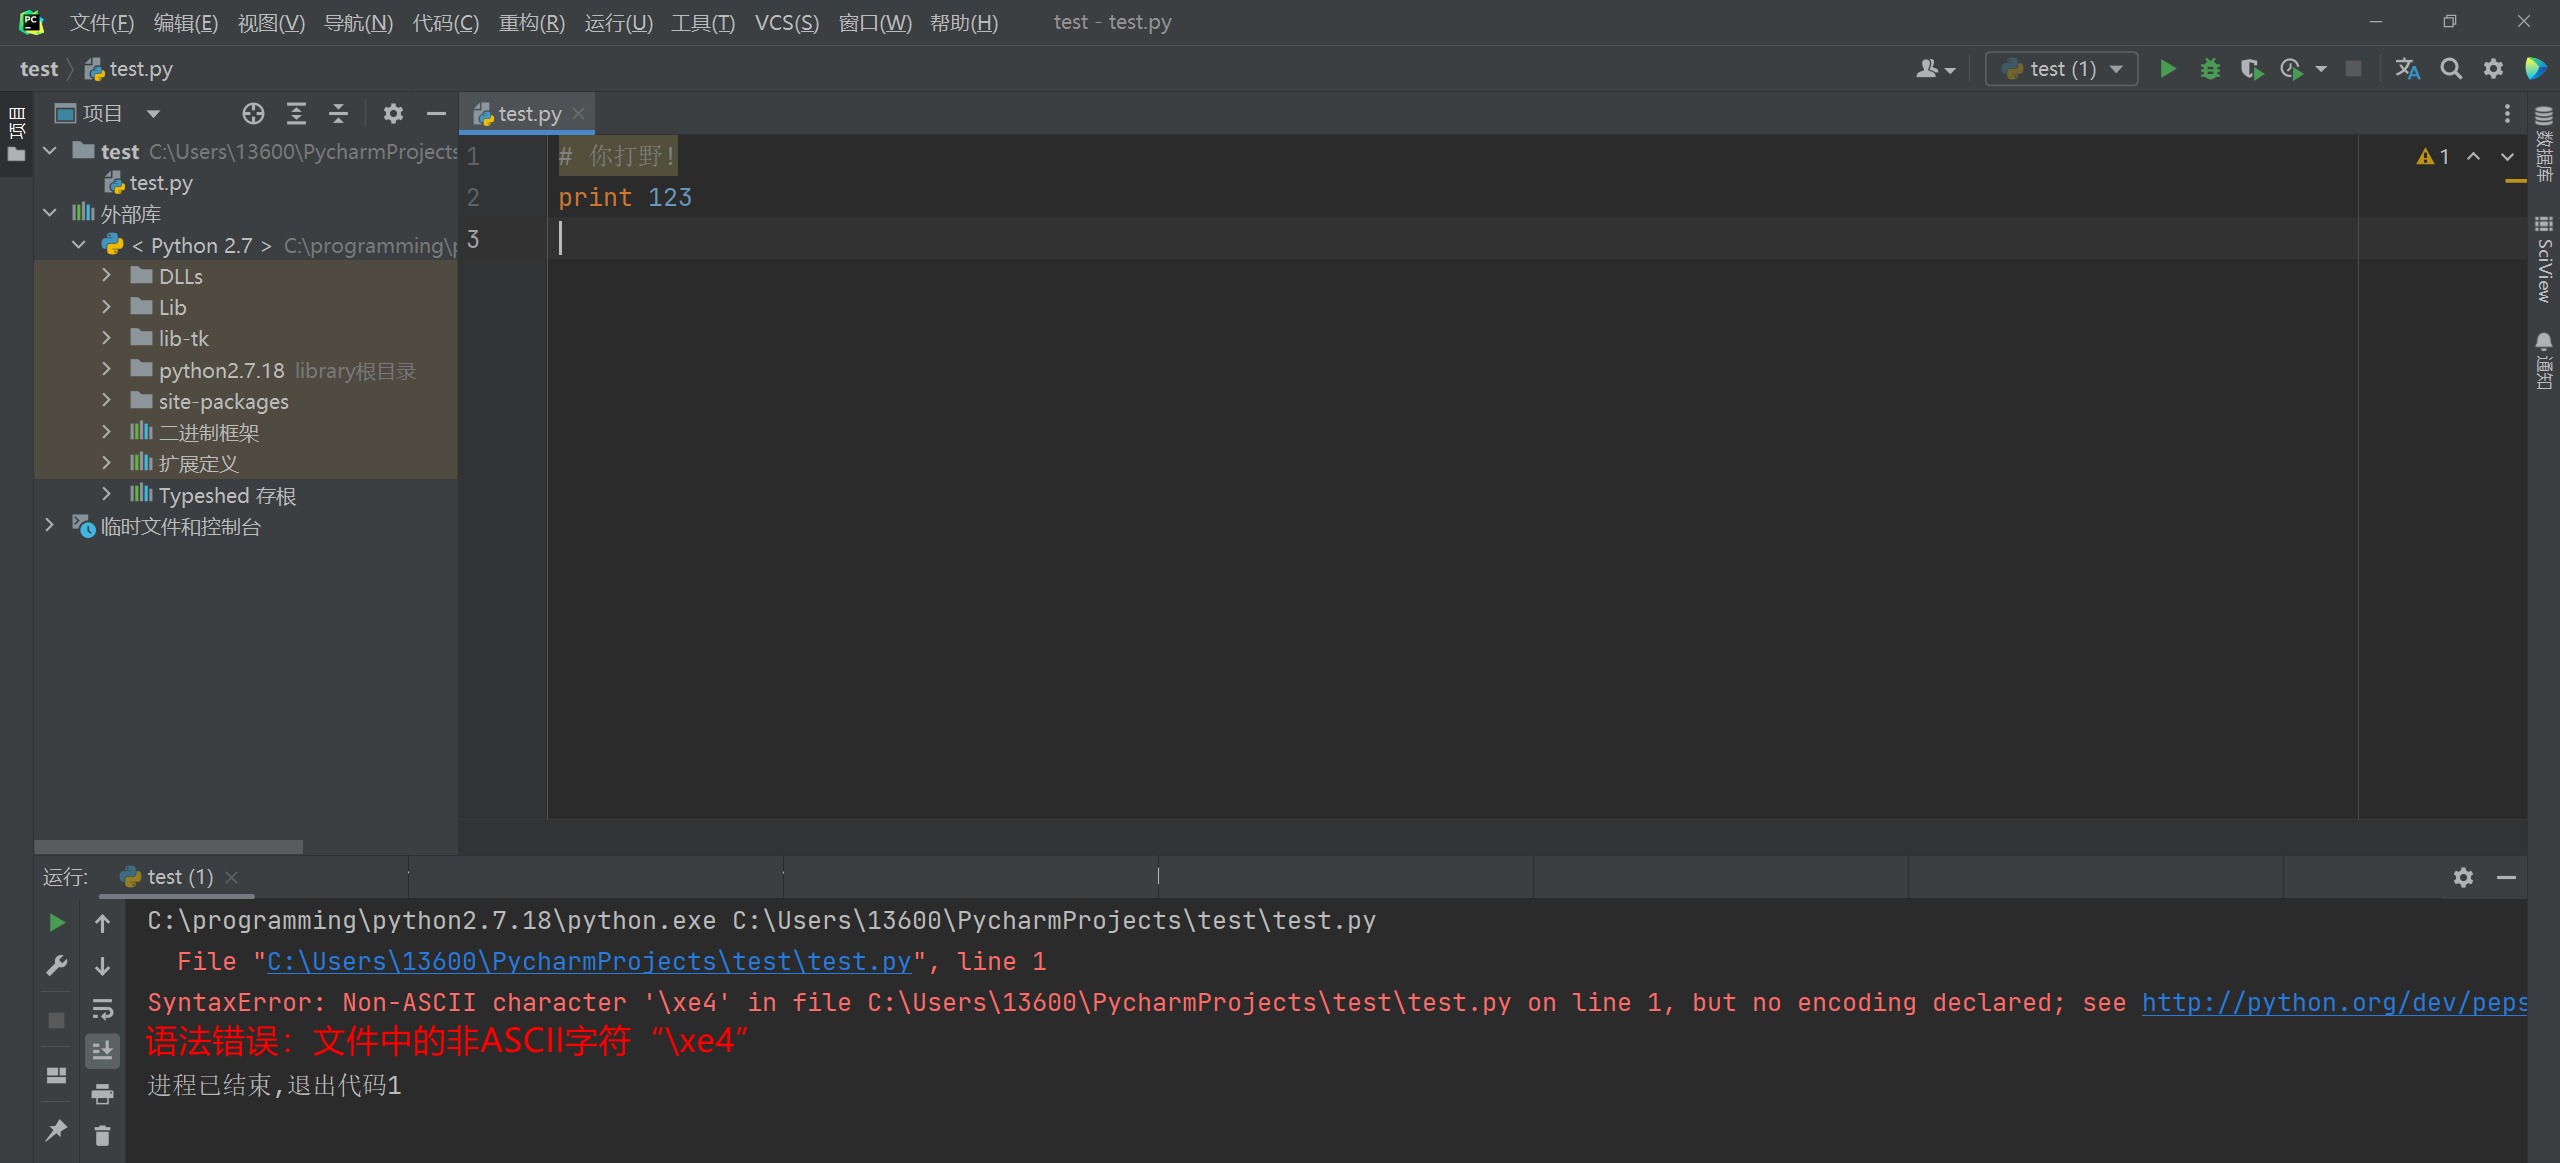Run with coverage icon
Image resolution: width=2560 pixels, height=1163 pixels.
[2251, 69]
